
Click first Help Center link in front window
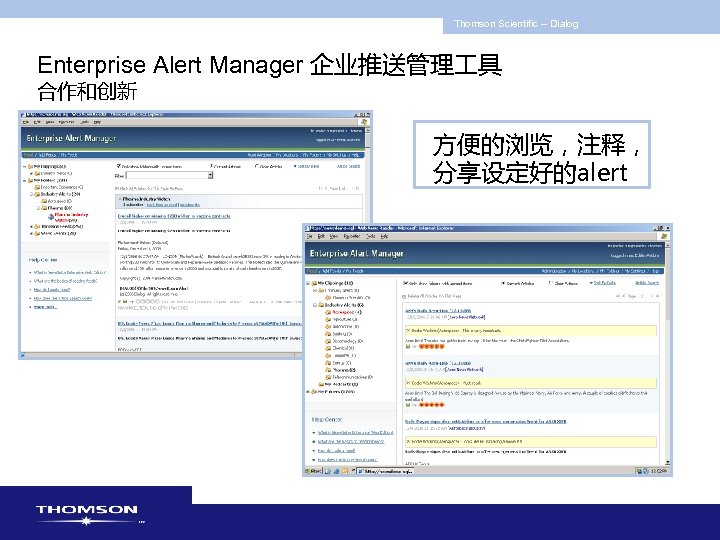[355, 433]
